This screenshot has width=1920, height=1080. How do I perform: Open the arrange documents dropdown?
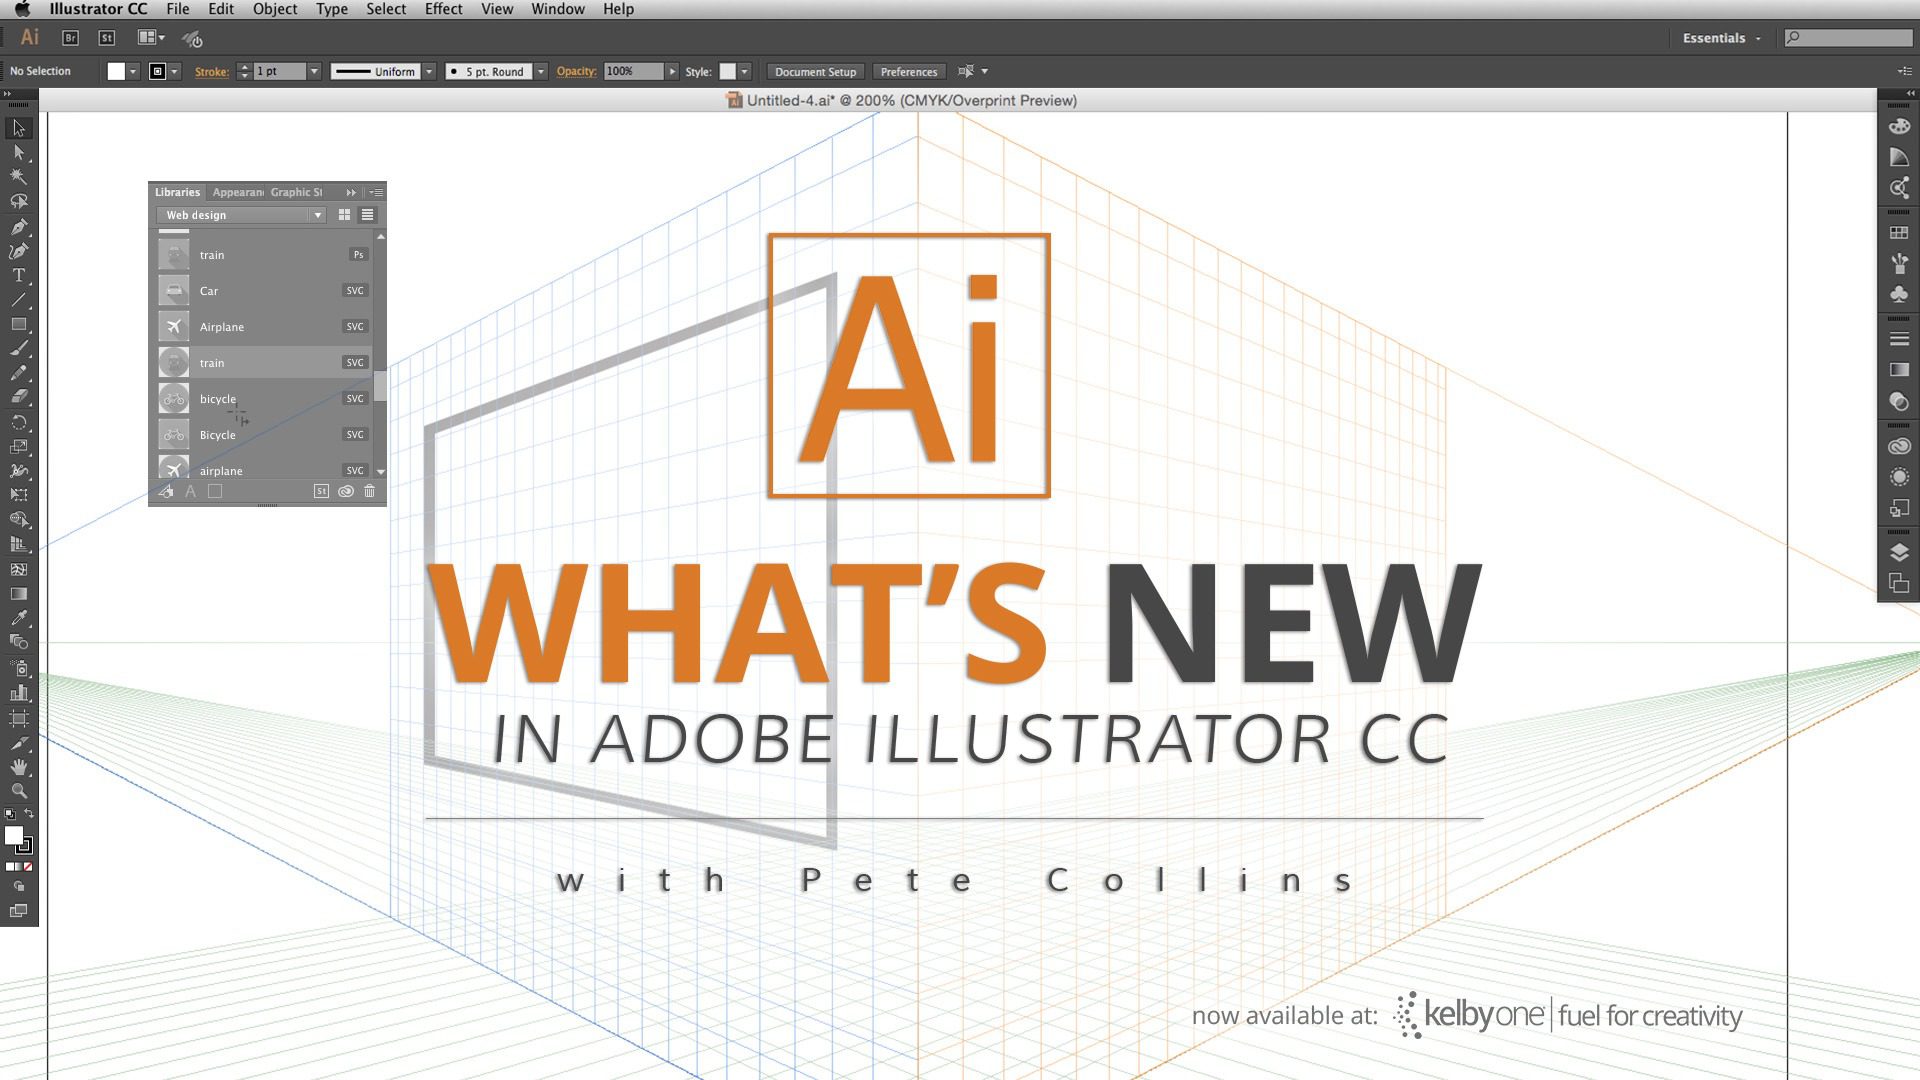click(151, 38)
